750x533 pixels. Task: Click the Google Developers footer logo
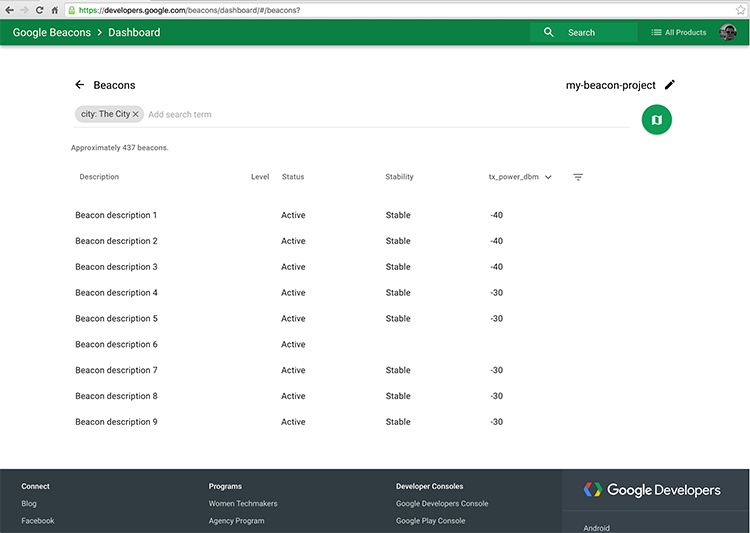(x=652, y=490)
